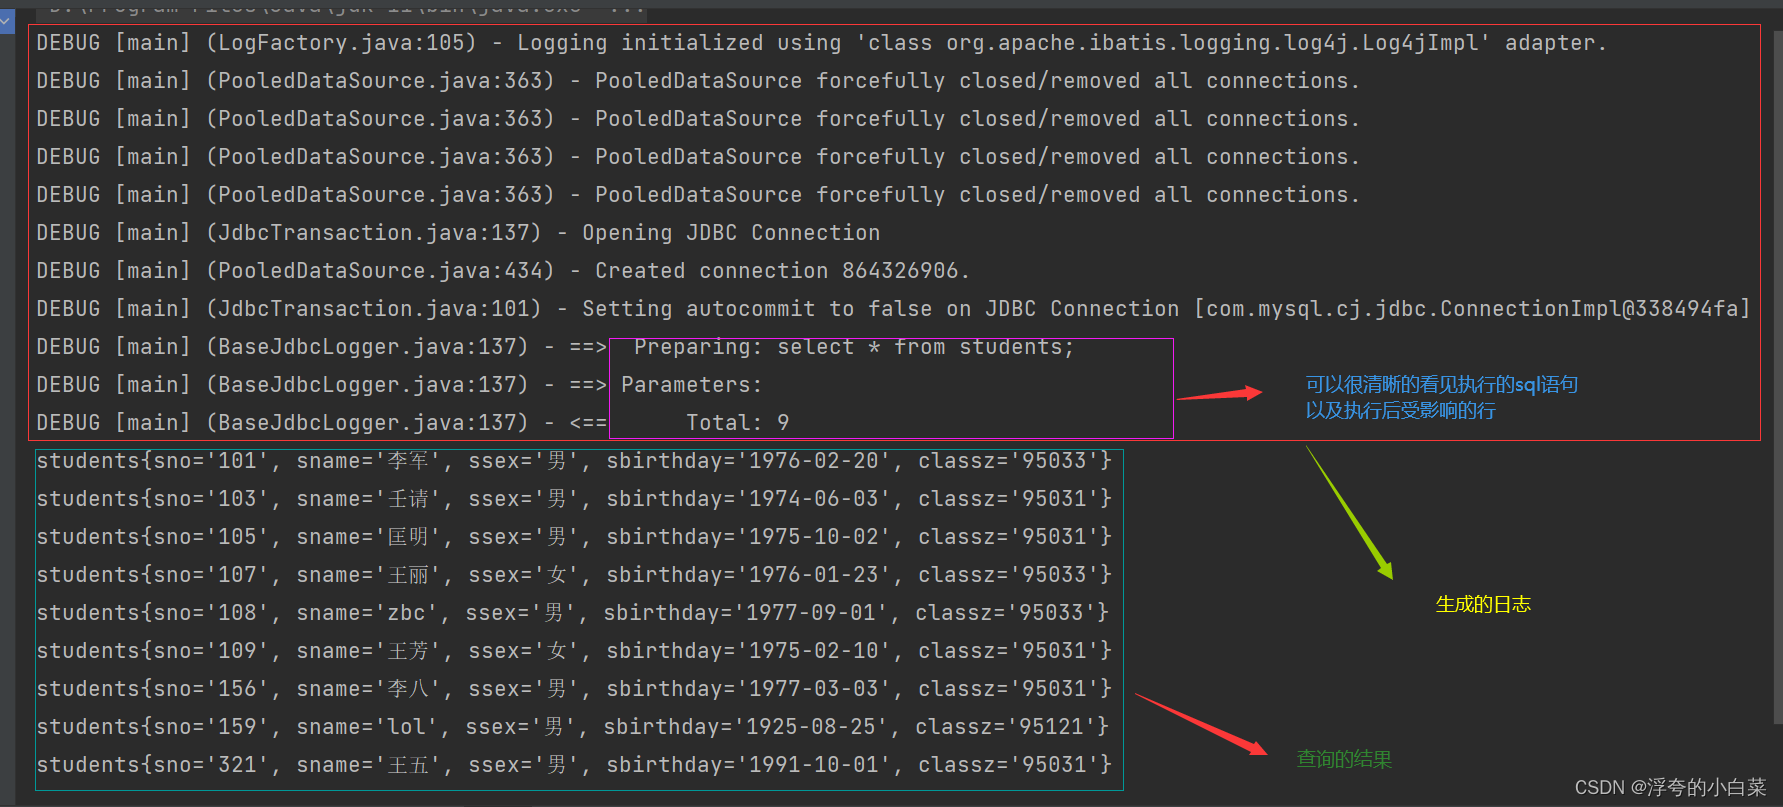Click the students row with sname='zbc'
Screen dimensions: 1783x807
coord(573,613)
